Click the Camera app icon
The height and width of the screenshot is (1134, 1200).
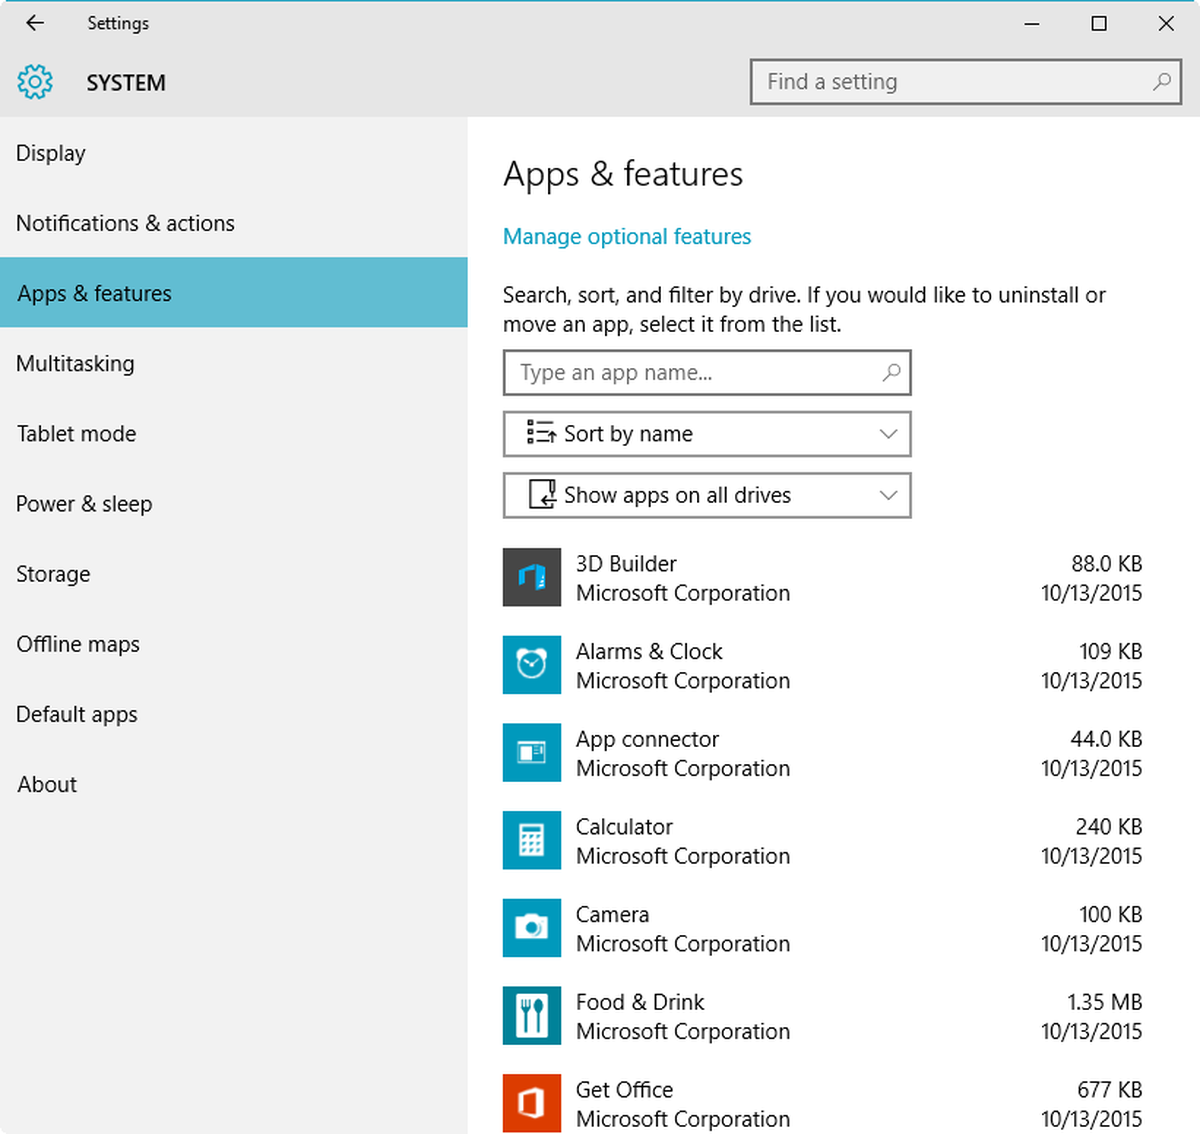(531, 928)
